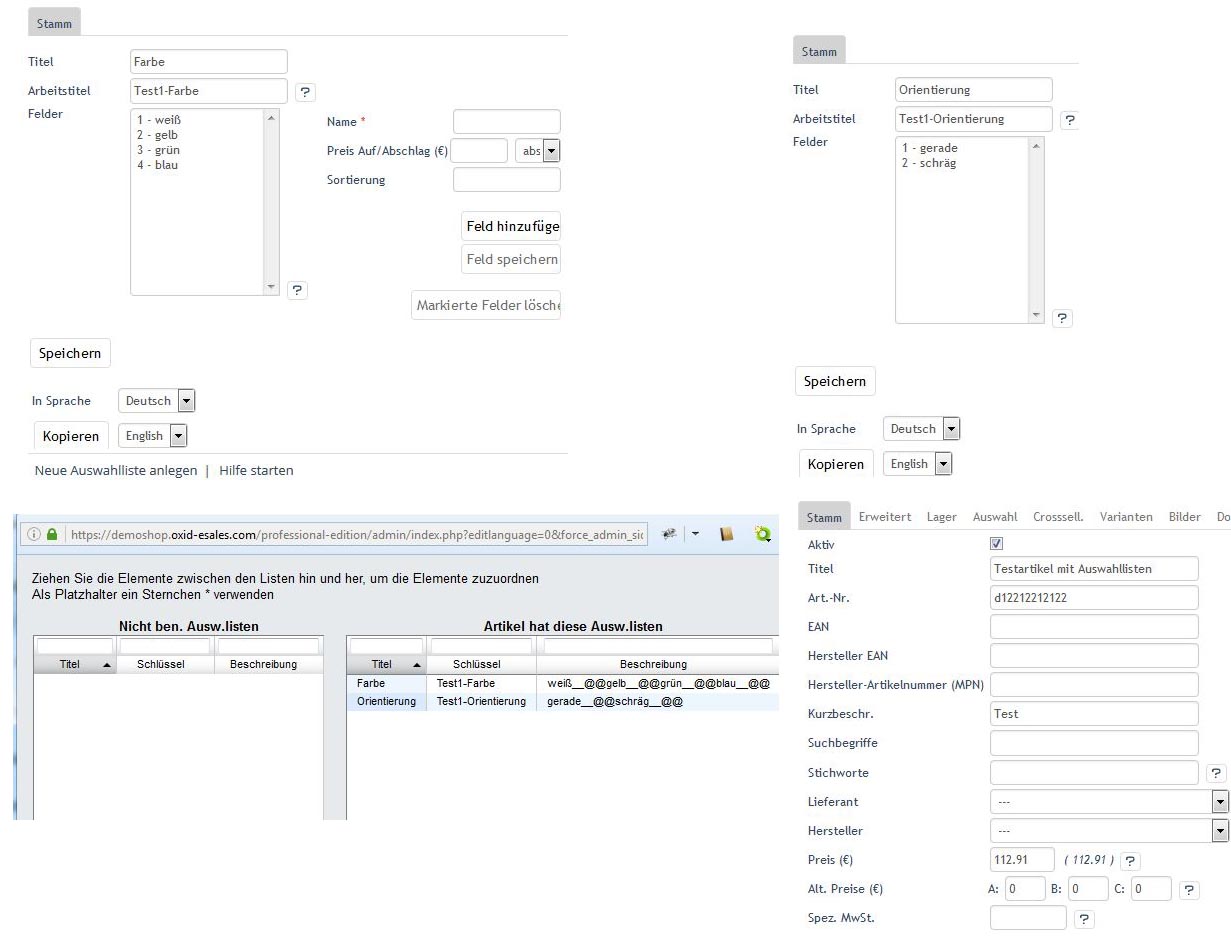Click the Feld hinzufügen button
This screenshot has width=1231, height=947.
[511, 226]
